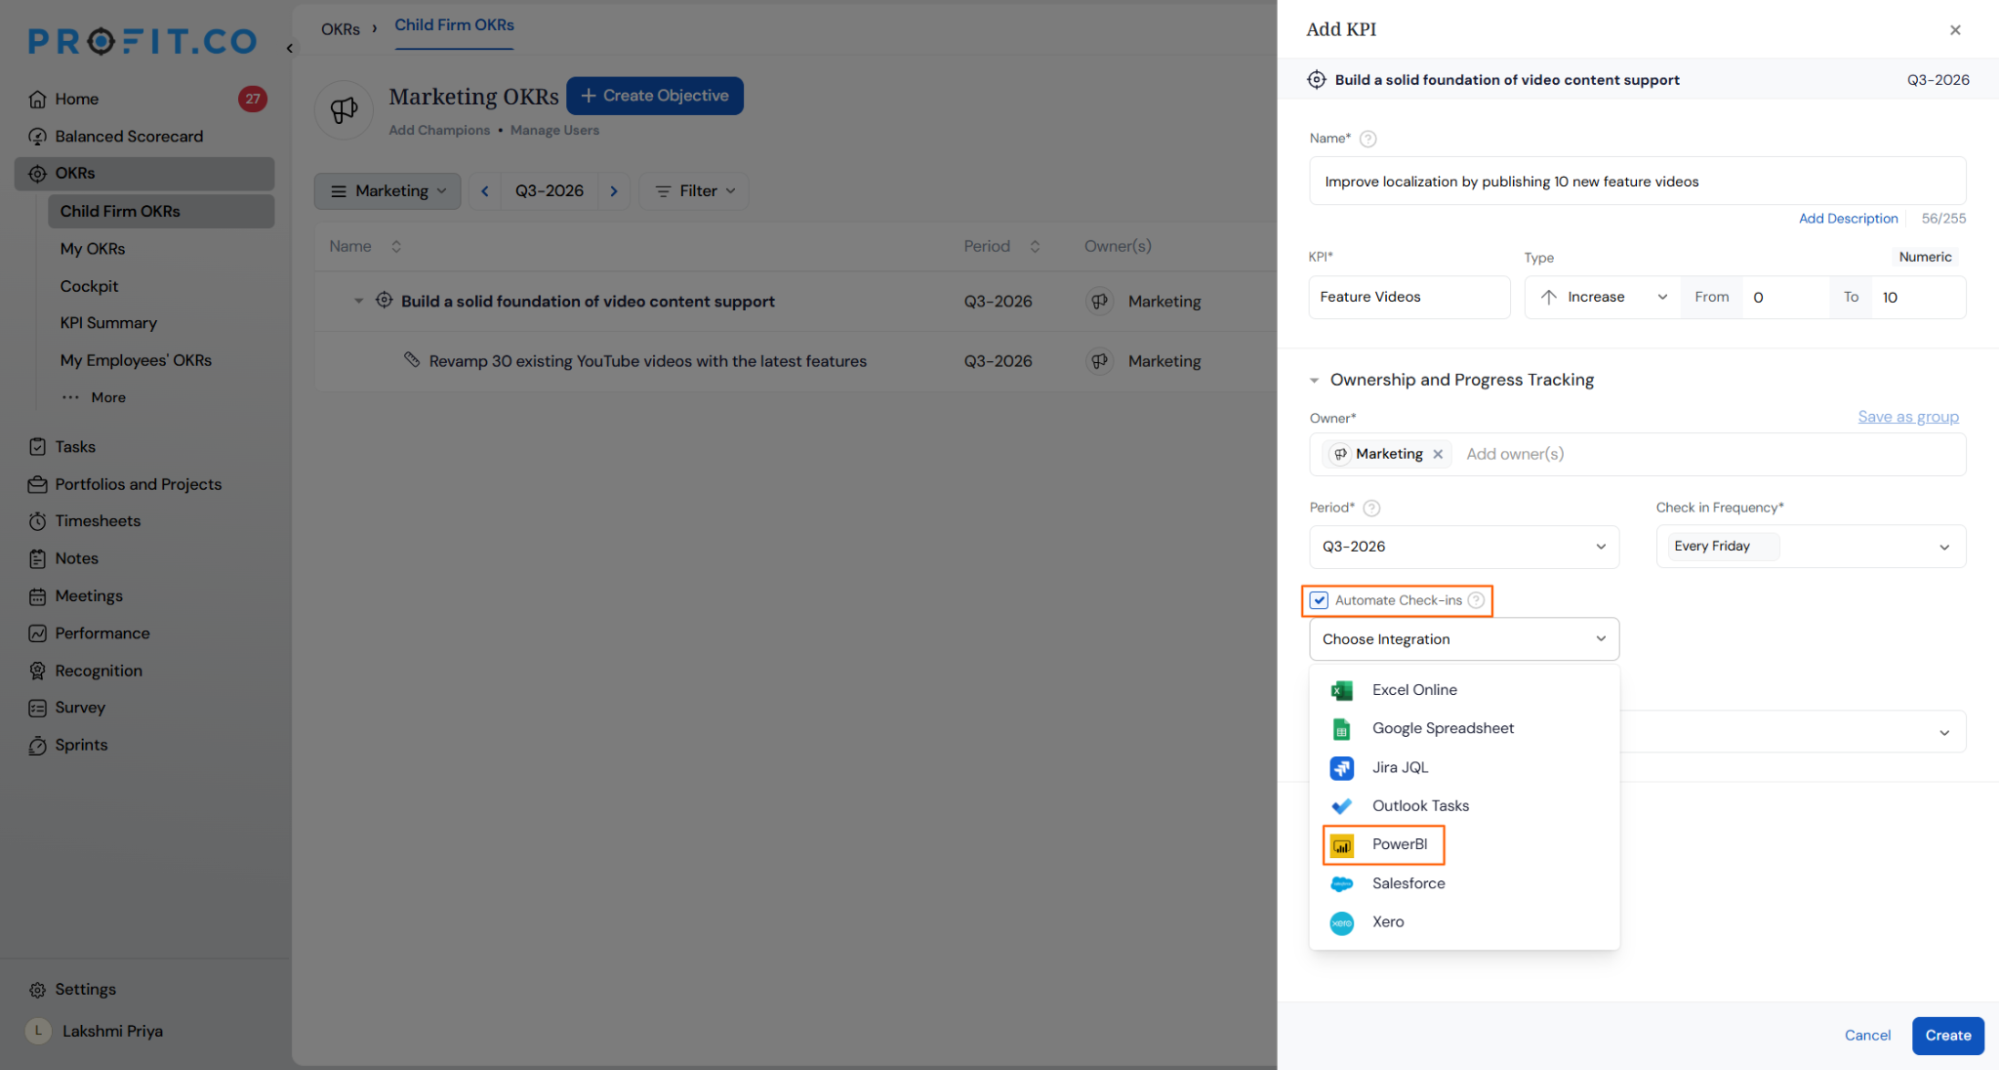Click the Sprints icon in sidebar
This screenshot has width=1999, height=1070.
[38, 745]
